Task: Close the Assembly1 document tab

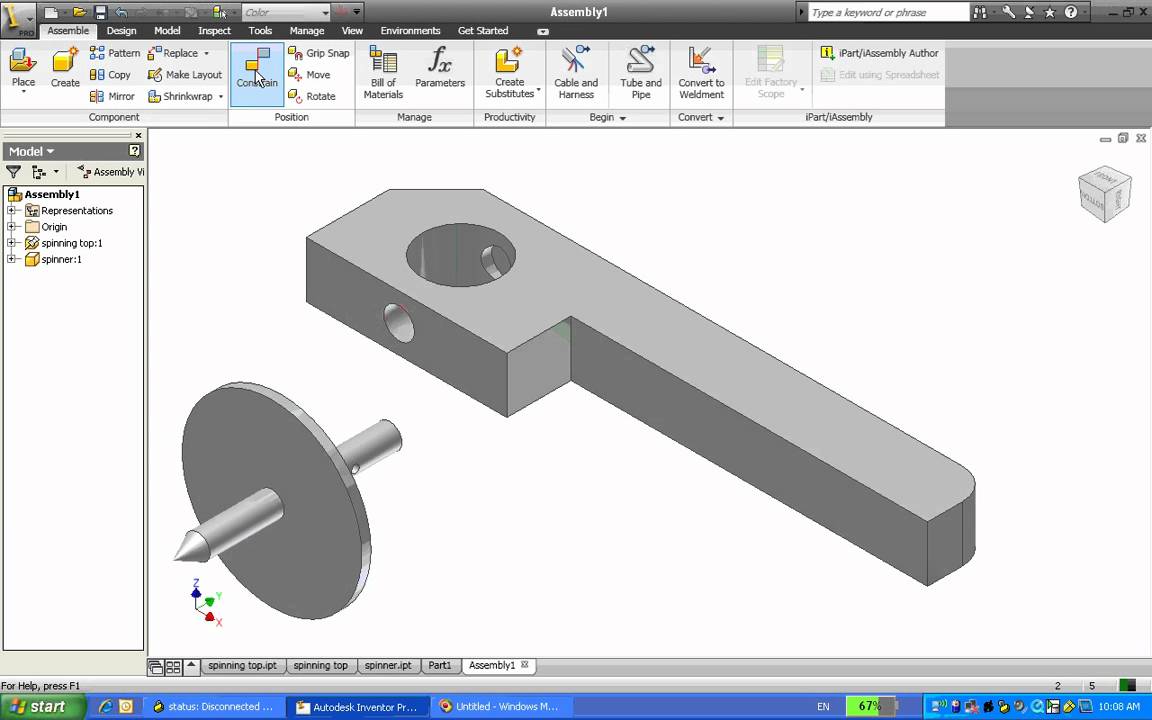Action: 525,665
